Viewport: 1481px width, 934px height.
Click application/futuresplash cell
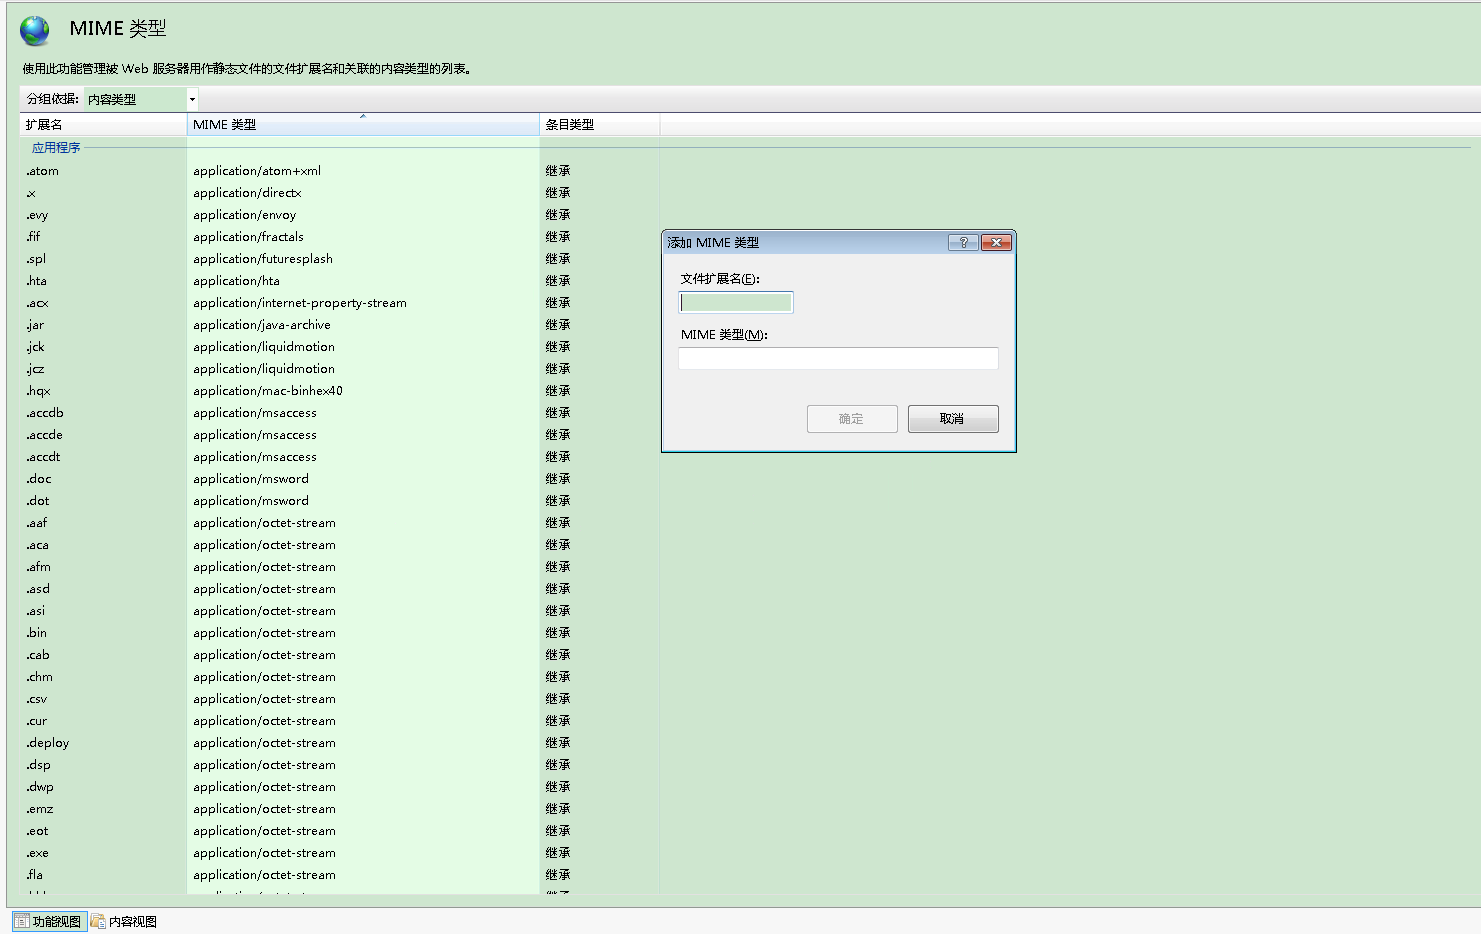[x=263, y=259]
